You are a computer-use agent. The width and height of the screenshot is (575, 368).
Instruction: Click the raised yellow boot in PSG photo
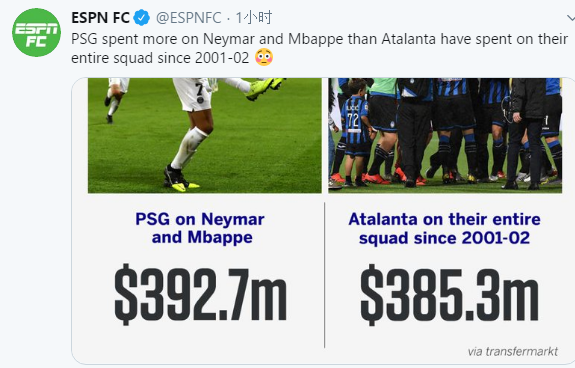264,88
